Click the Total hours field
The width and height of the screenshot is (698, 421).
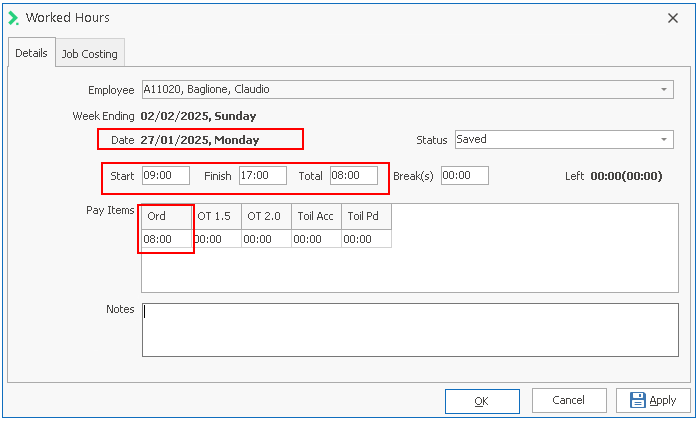(x=353, y=176)
